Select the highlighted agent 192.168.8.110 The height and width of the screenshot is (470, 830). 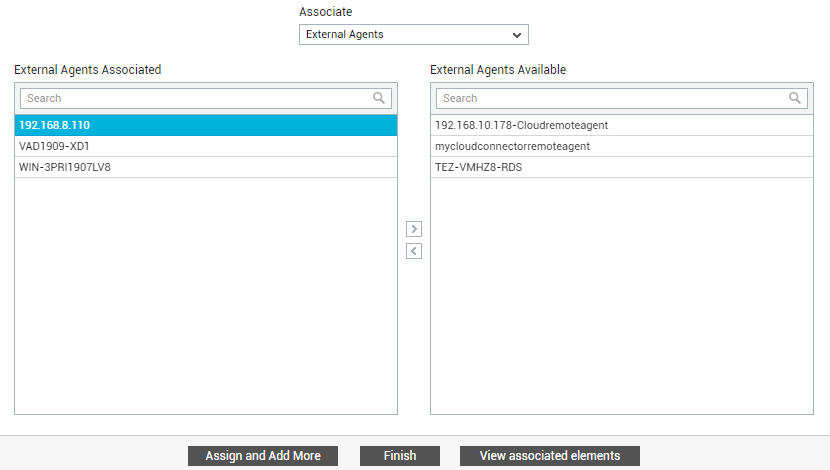pyautogui.click(x=206, y=125)
